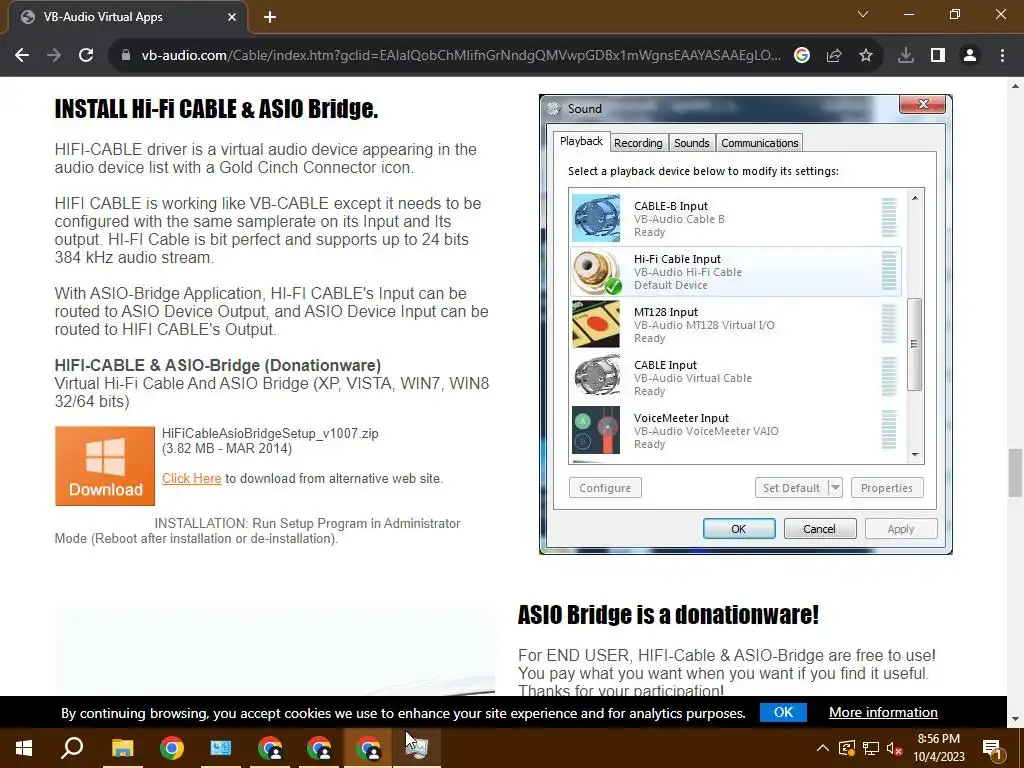1024x768 pixels.
Task: Open first Google Chrome taskbar icon
Action: [172, 748]
